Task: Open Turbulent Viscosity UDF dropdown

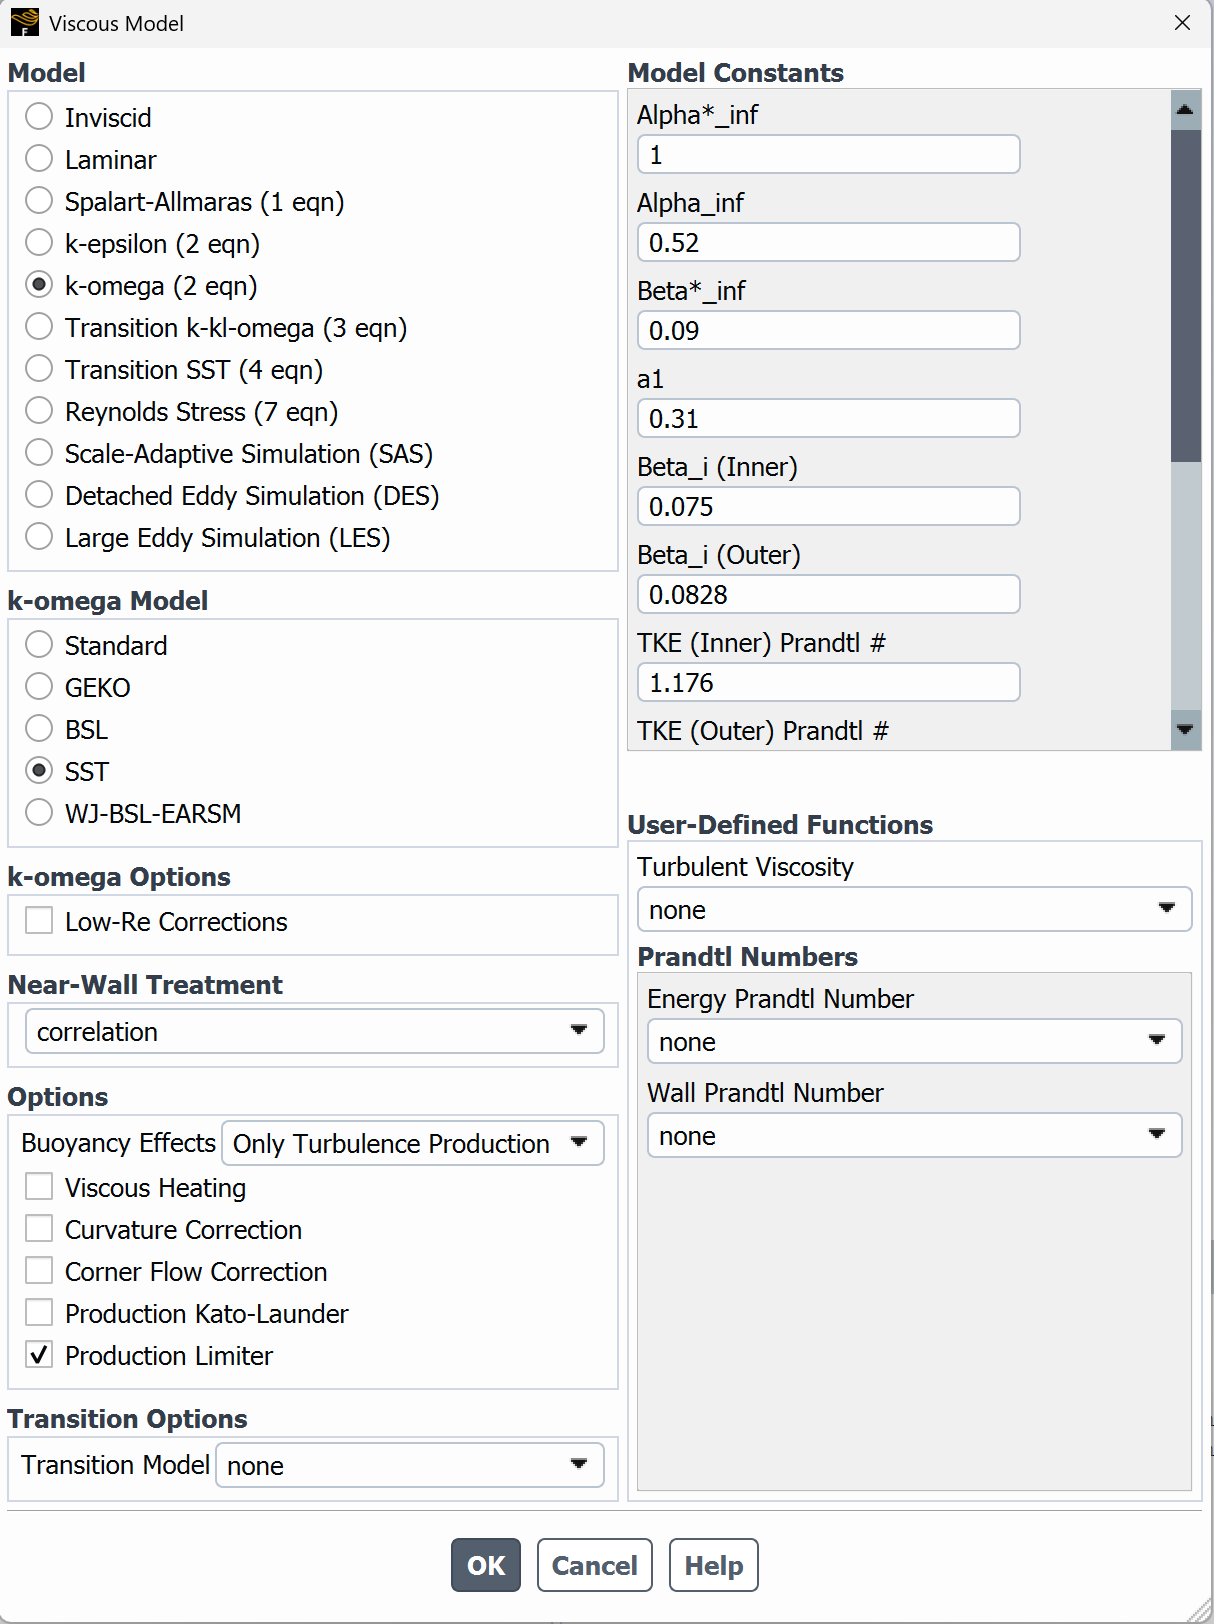Action: point(914,909)
